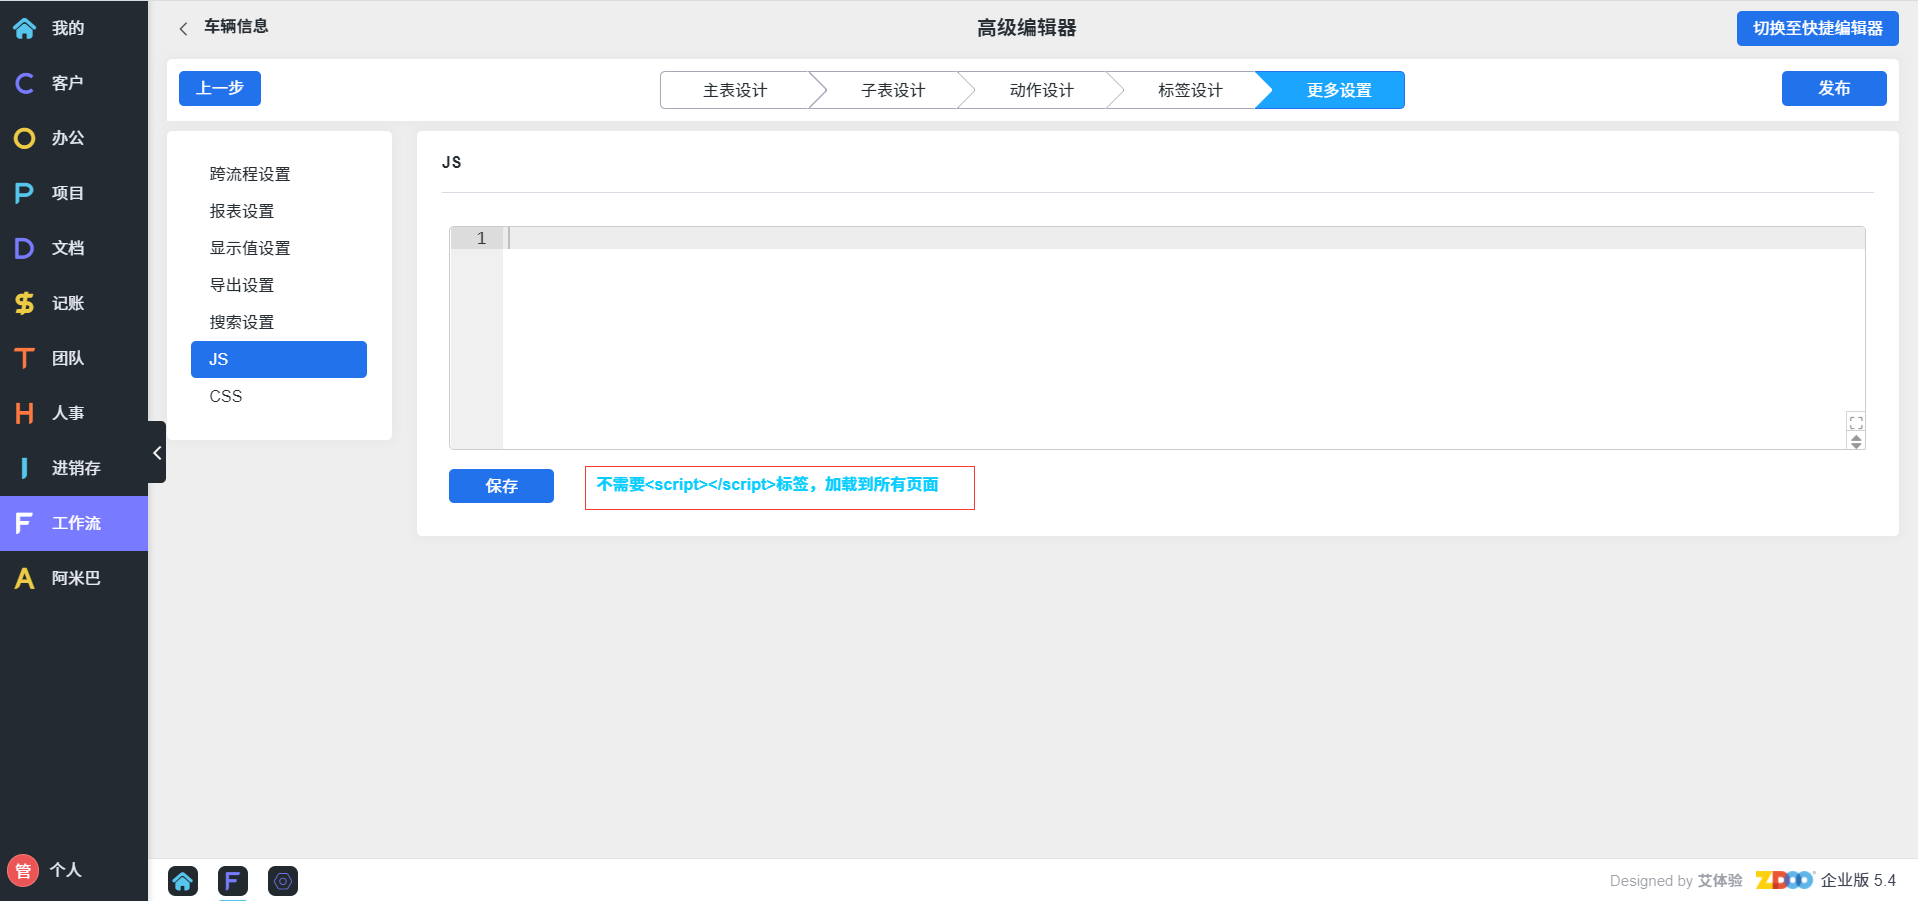
Task: Go back using arrow beside 车辆信息
Action: [183, 29]
